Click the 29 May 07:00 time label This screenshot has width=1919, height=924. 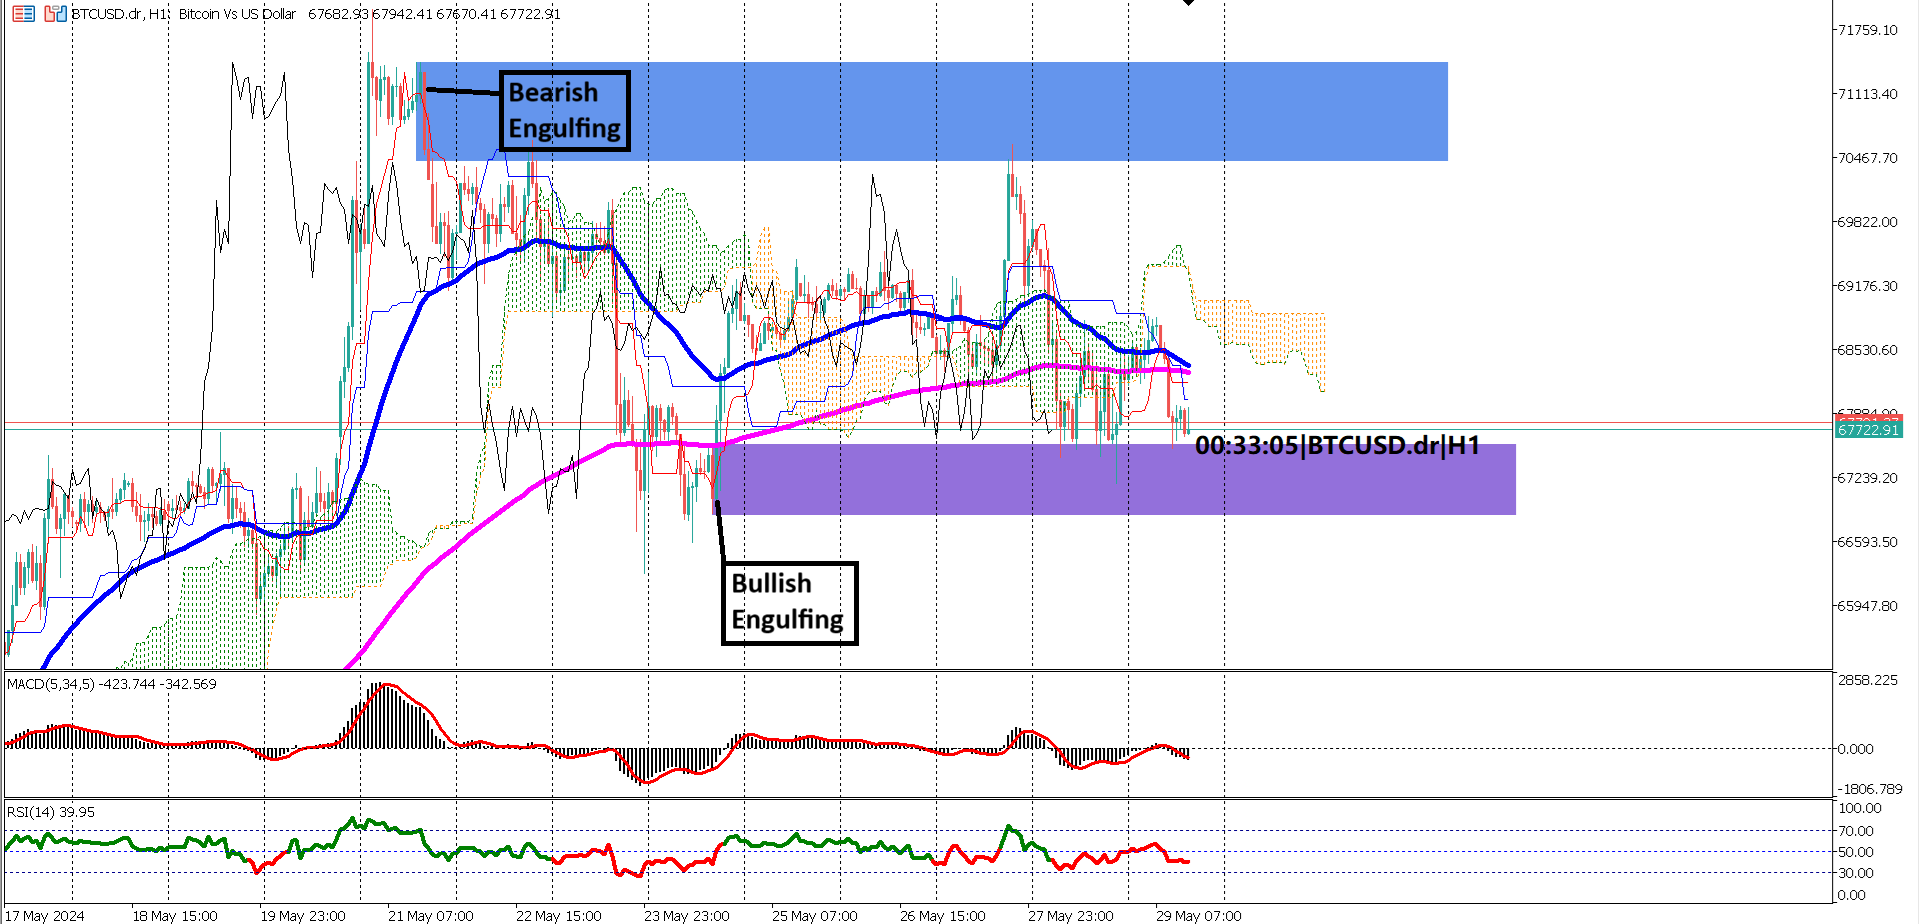(1198, 915)
